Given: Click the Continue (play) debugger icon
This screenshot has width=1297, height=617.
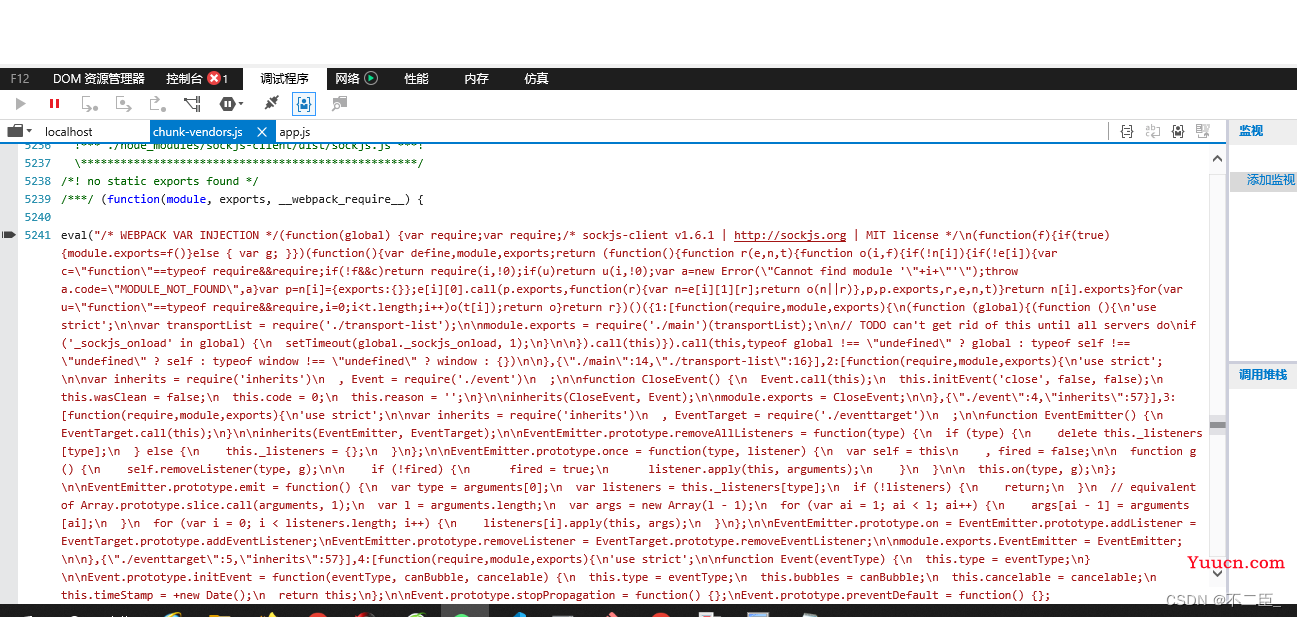Looking at the screenshot, I should pos(21,103).
